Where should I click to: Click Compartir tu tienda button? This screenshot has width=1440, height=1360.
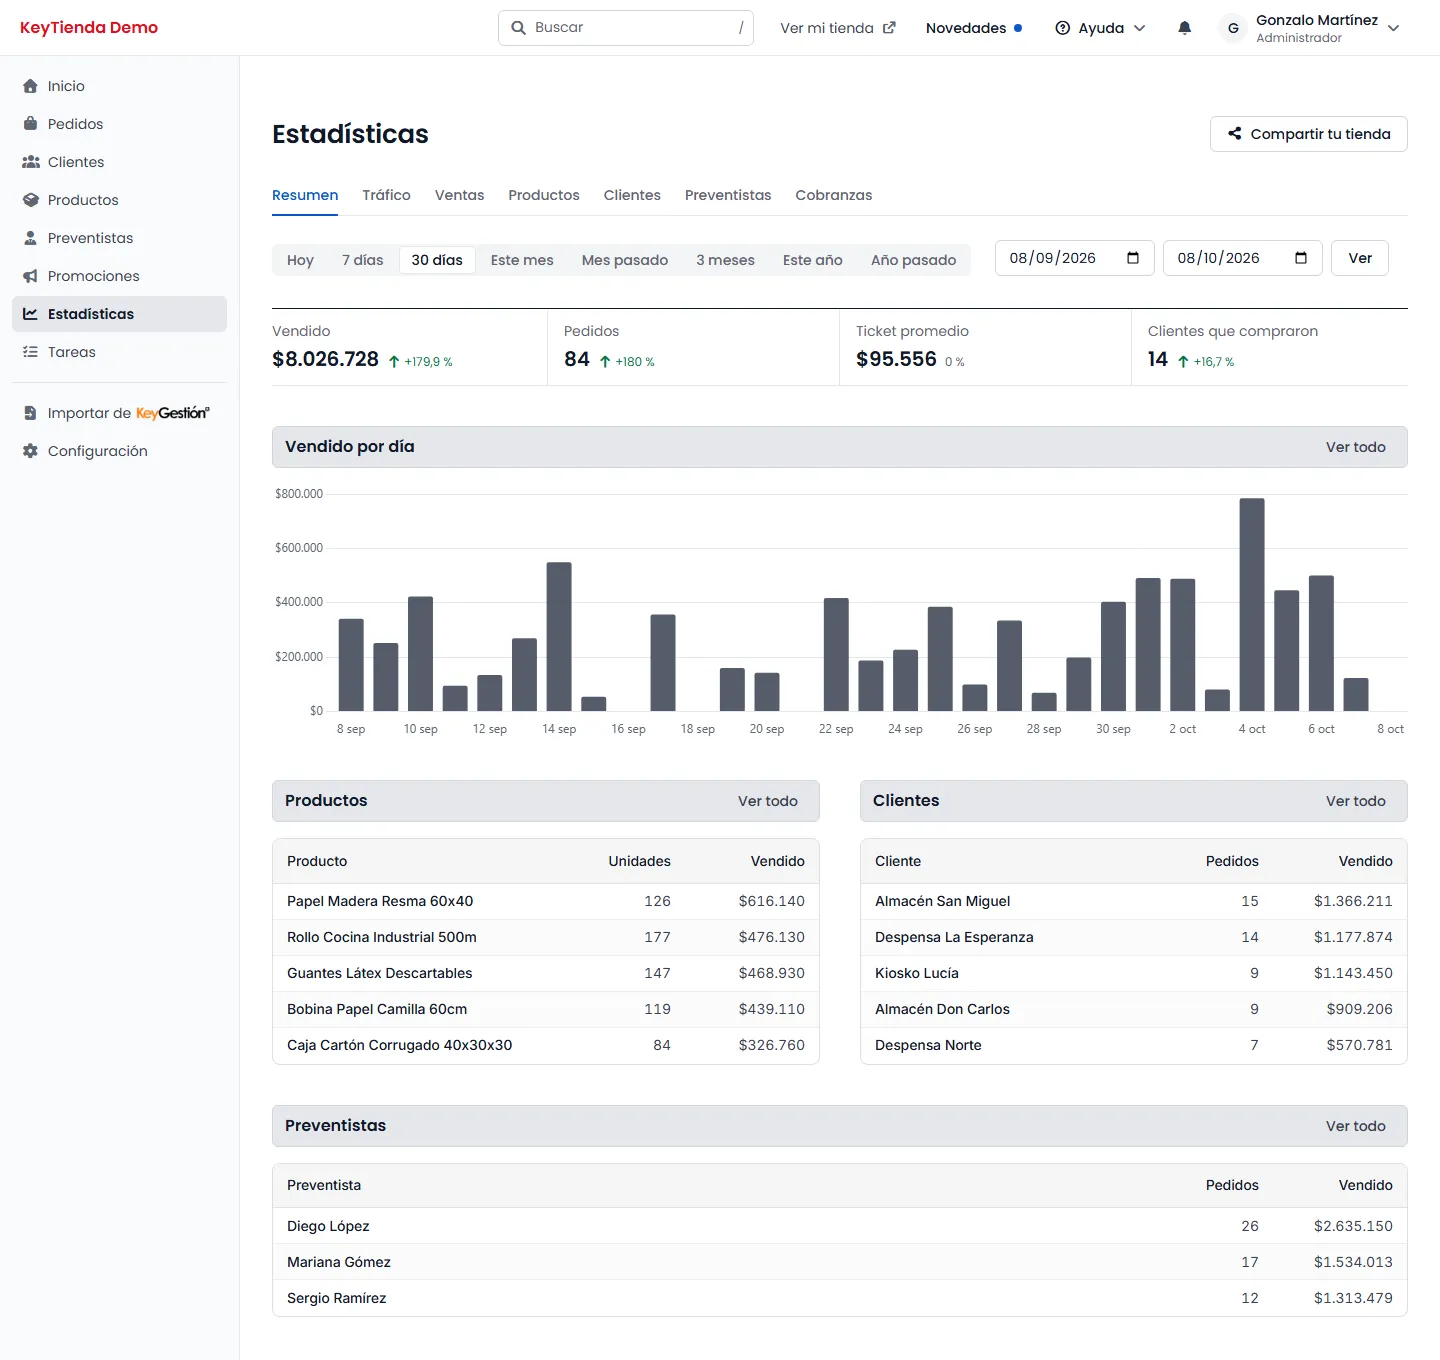coord(1309,134)
